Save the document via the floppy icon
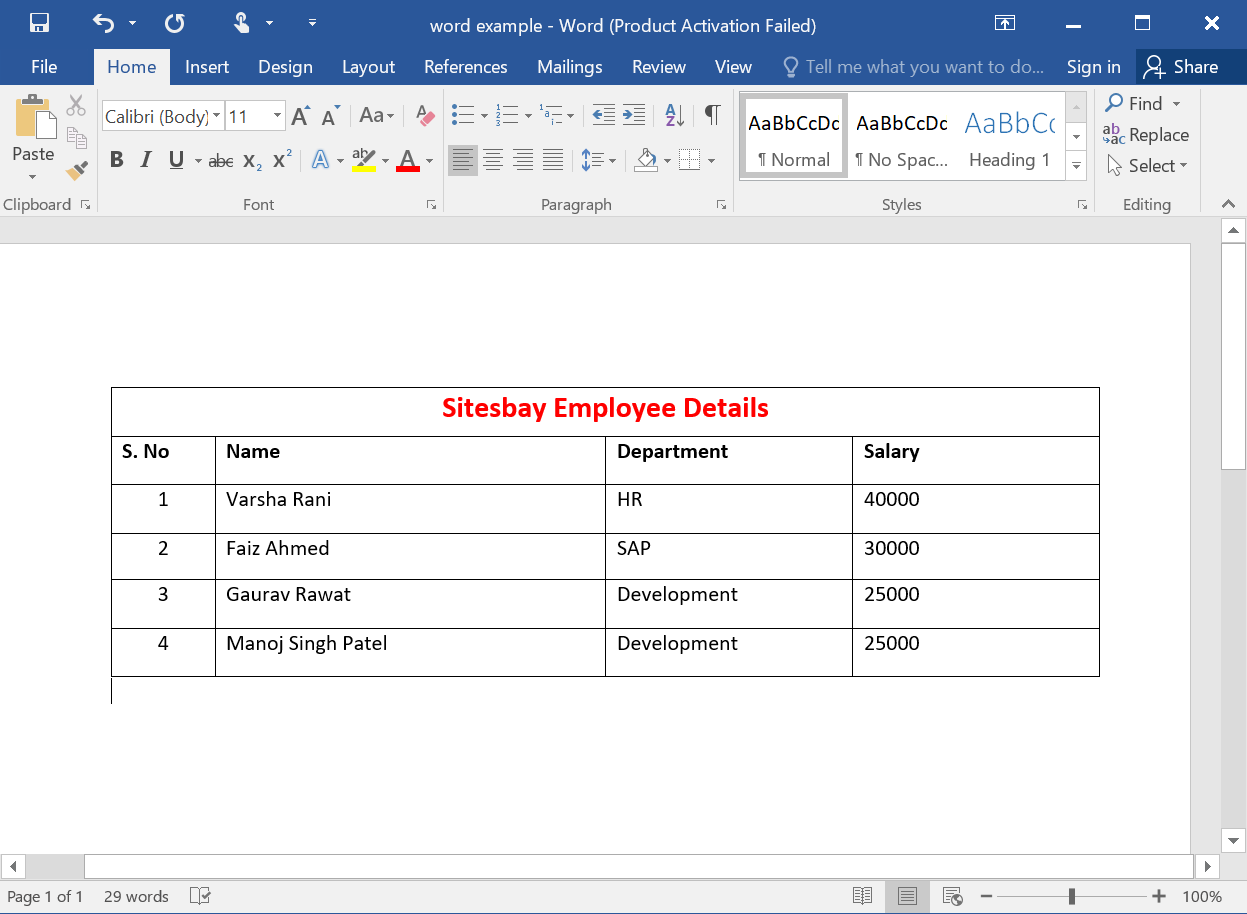This screenshot has width=1247, height=914. [x=40, y=23]
